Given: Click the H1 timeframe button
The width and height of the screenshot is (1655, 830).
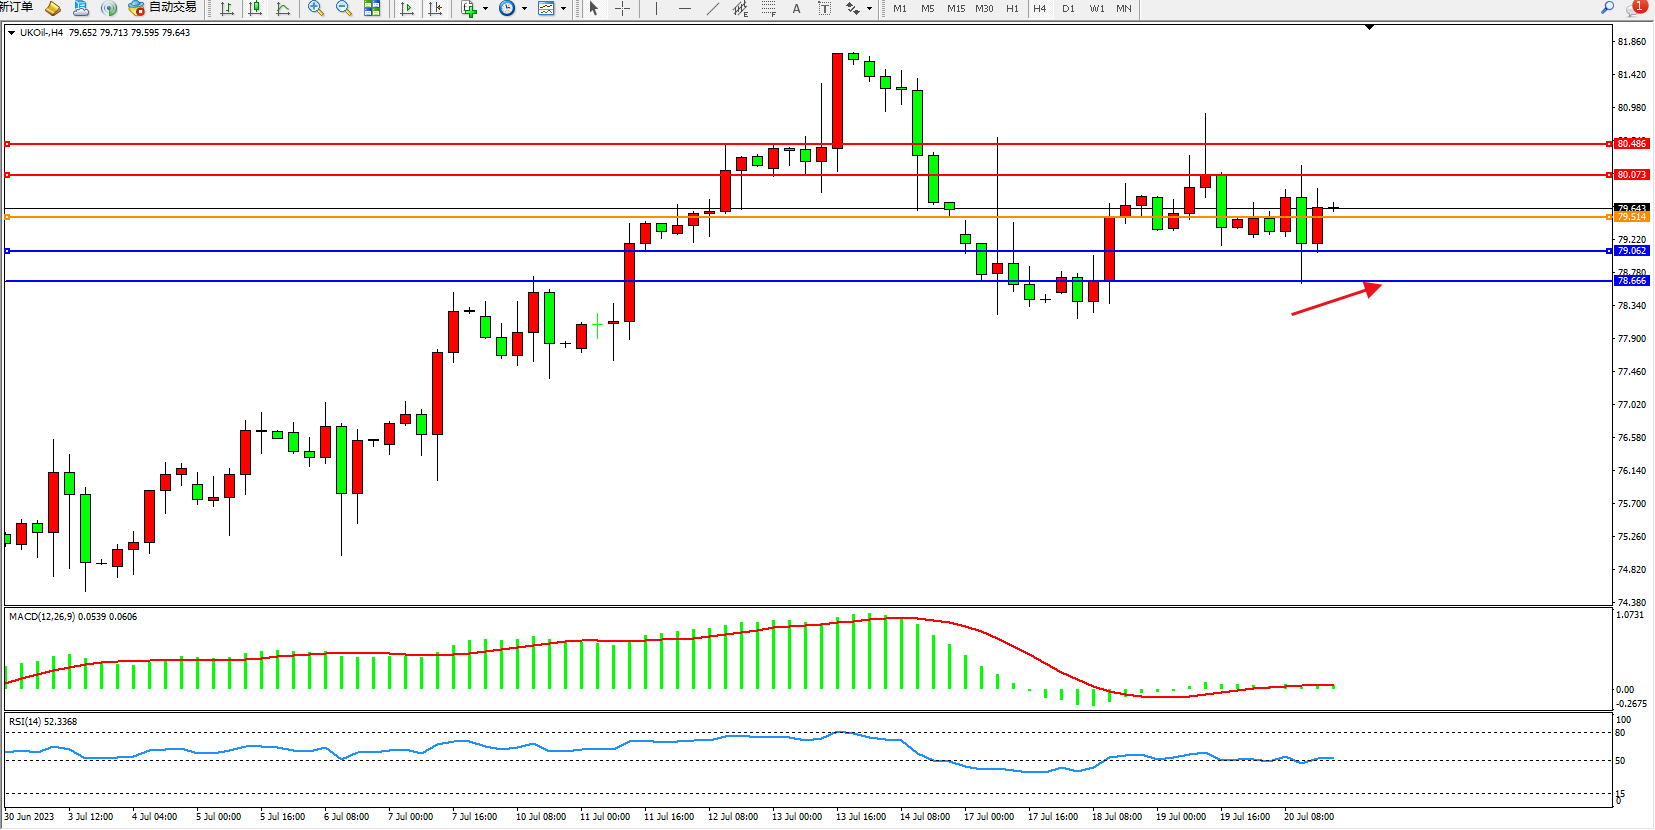Looking at the screenshot, I should coord(1012,8).
